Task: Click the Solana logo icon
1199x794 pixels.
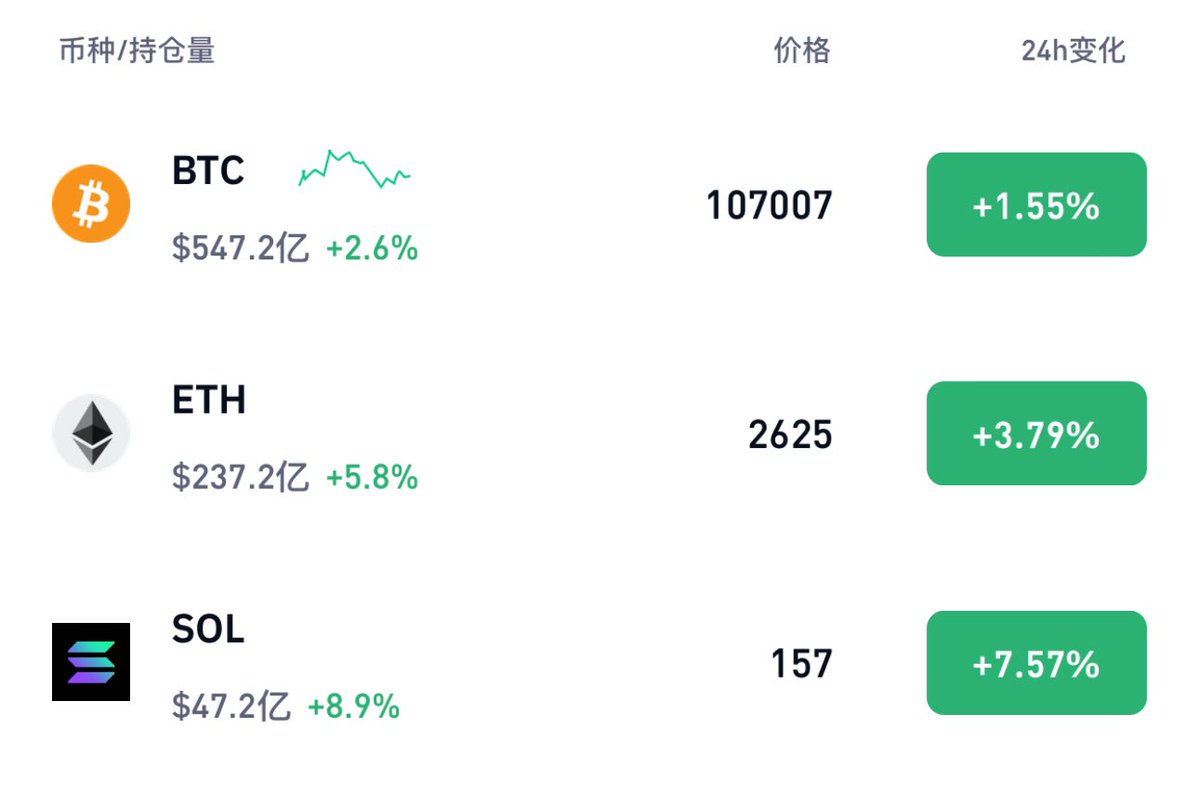Action: pyautogui.click(x=91, y=662)
